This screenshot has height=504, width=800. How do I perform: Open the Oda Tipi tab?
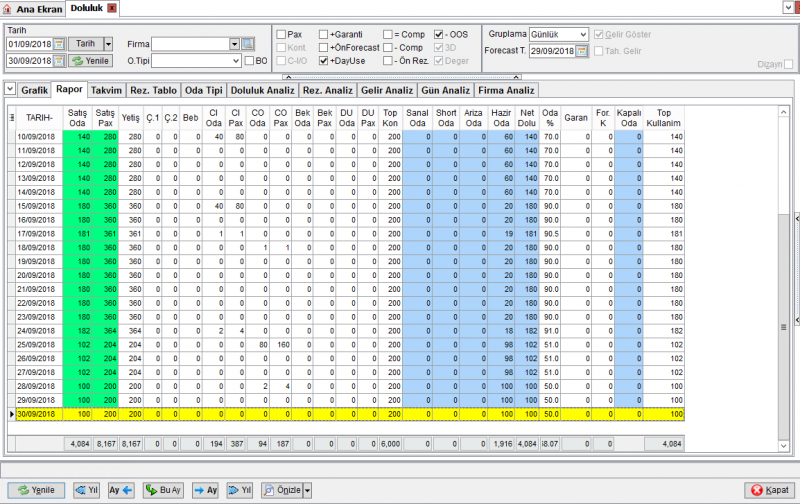coord(204,90)
